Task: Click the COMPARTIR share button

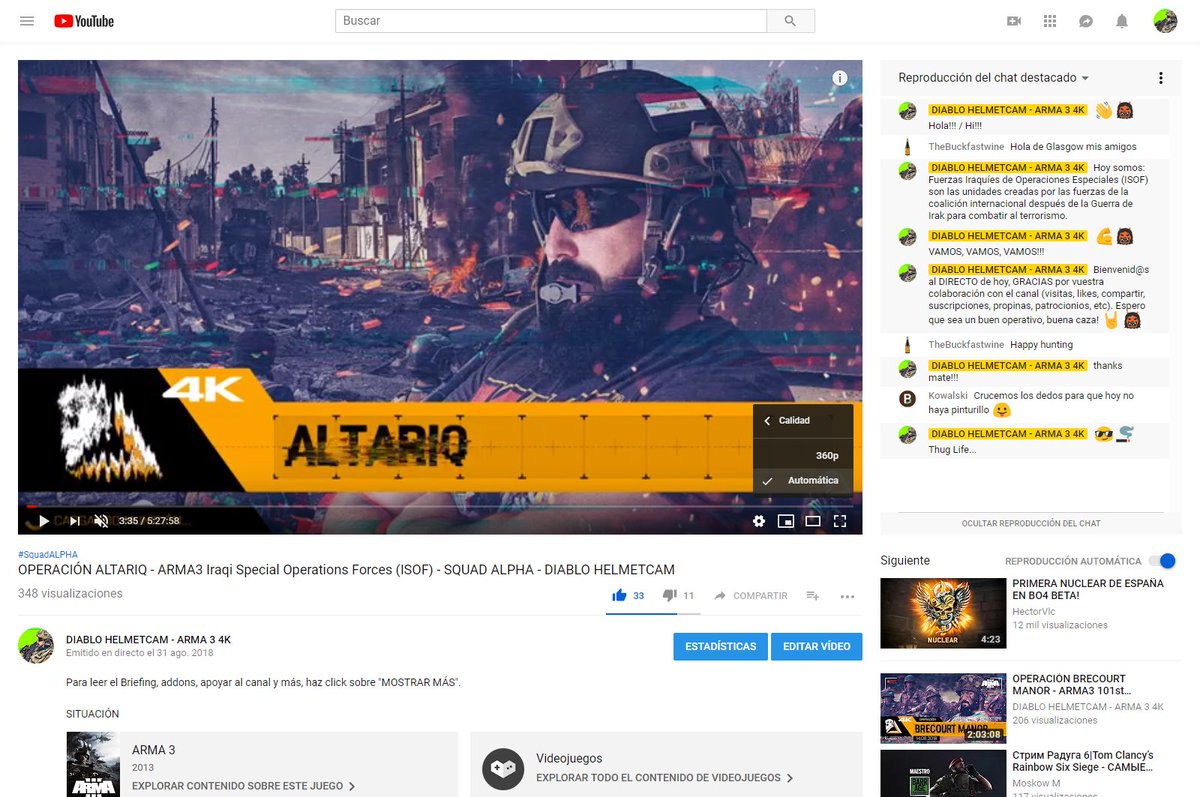Action: pos(750,596)
